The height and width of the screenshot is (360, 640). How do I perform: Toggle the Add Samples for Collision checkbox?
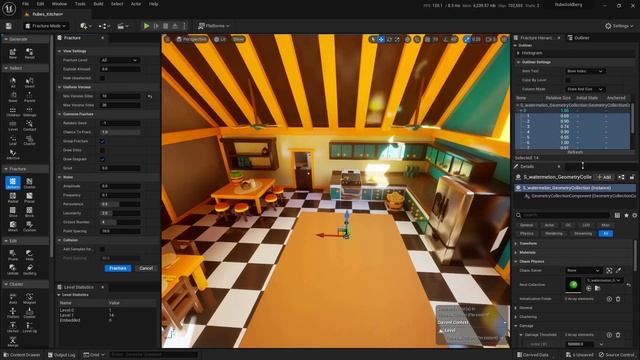(102, 249)
